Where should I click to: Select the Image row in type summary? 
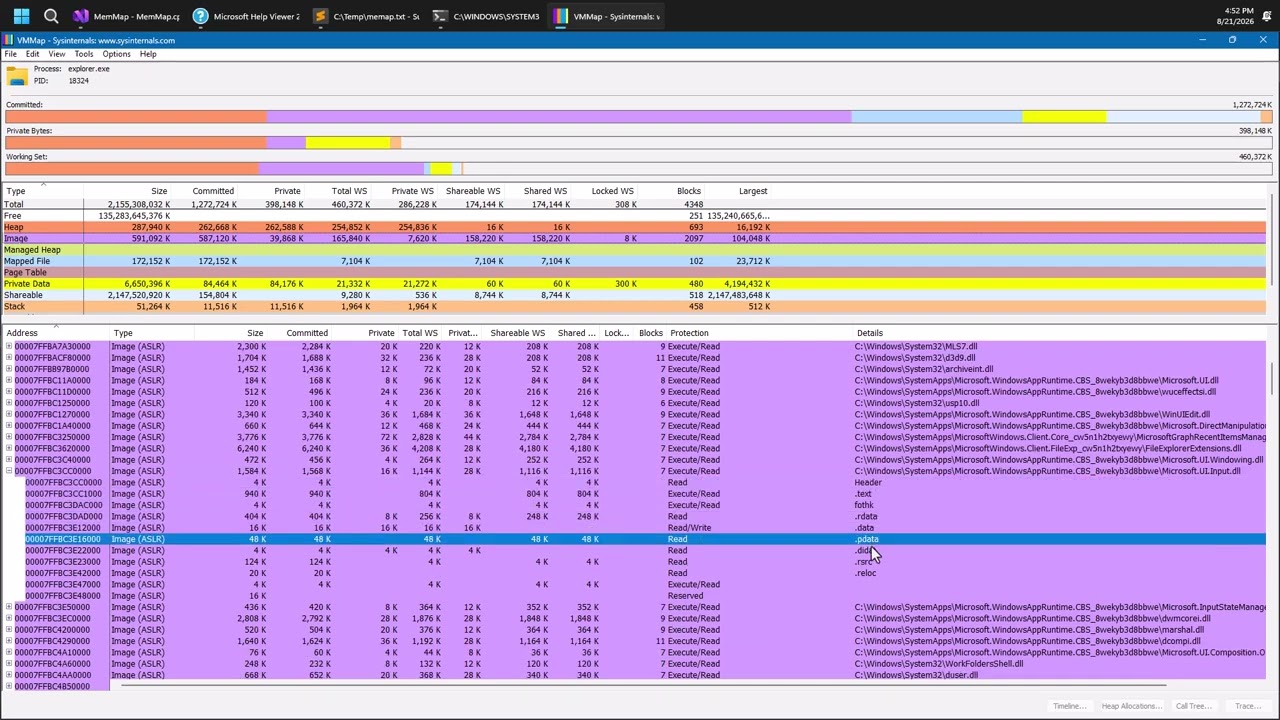[x=635, y=238]
